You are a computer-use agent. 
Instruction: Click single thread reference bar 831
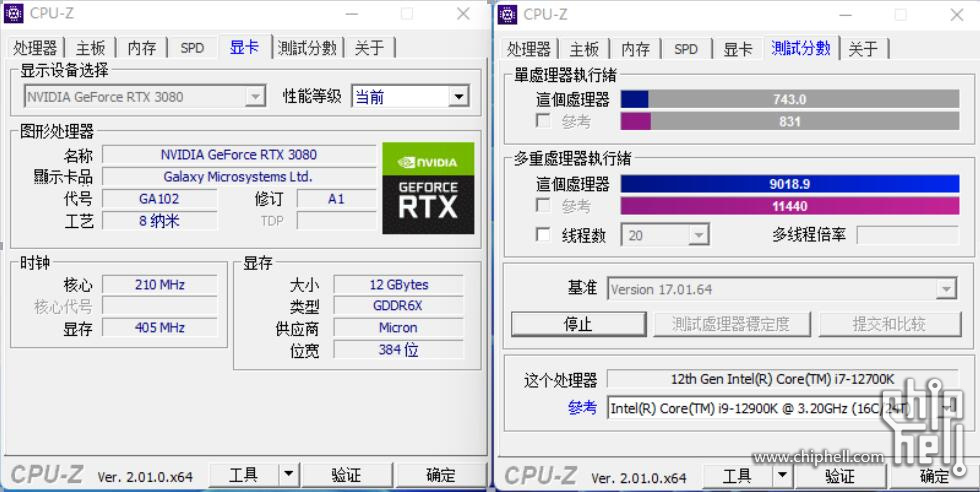[790, 121]
